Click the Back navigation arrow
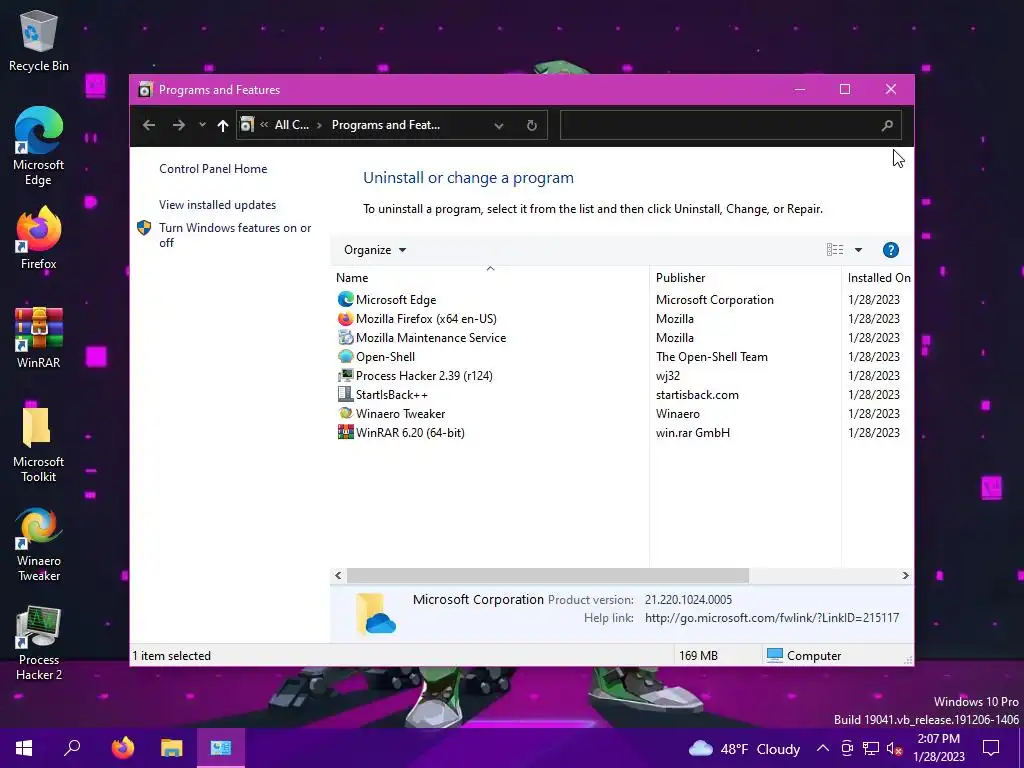This screenshot has height=768, width=1024. 149,125
